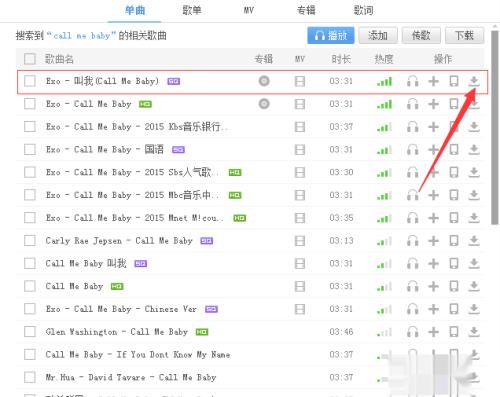Click the 时长 column header

coord(341,59)
